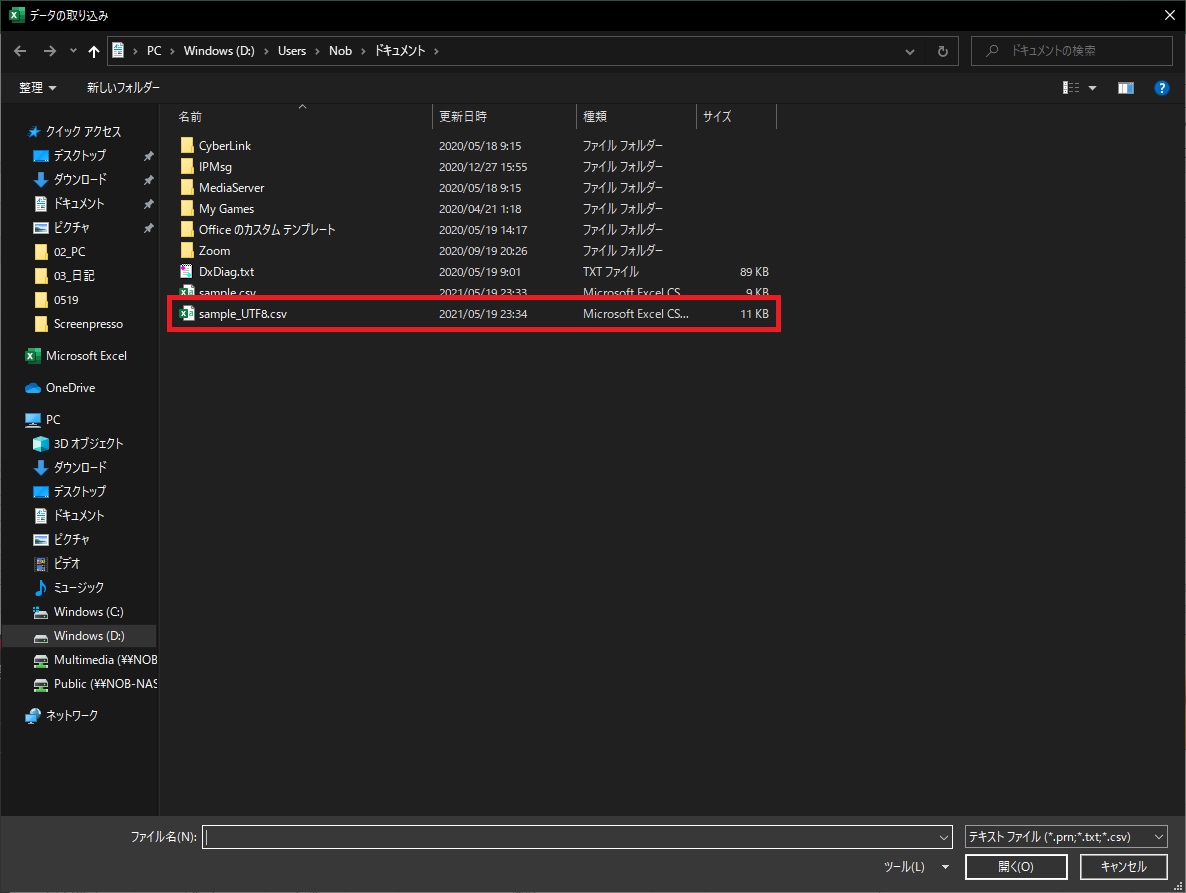The width and height of the screenshot is (1186, 893).
Task: Click the ドキュメントの検索 search box
Action: [x=1072, y=51]
